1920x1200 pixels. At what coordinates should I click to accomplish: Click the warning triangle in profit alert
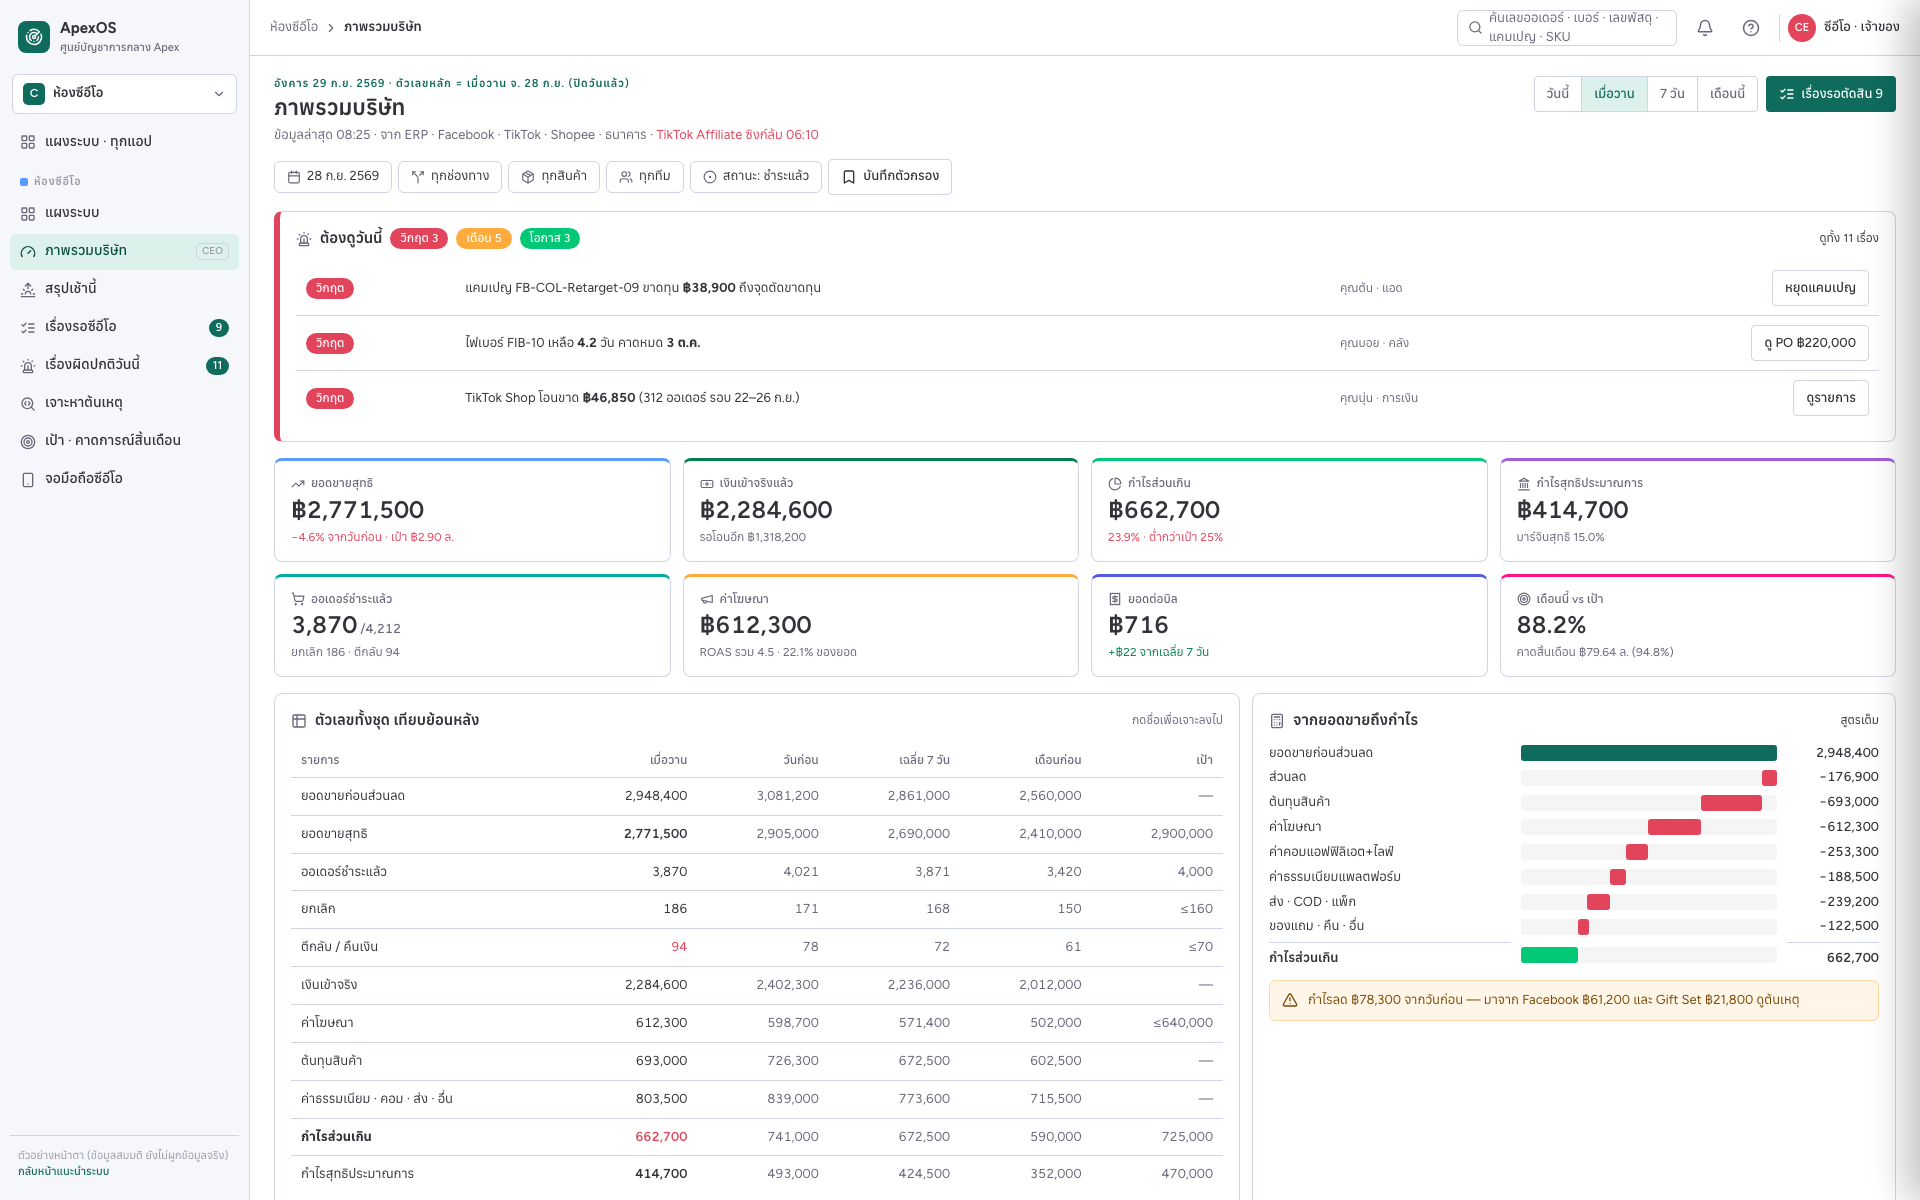click(1290, 1000)
